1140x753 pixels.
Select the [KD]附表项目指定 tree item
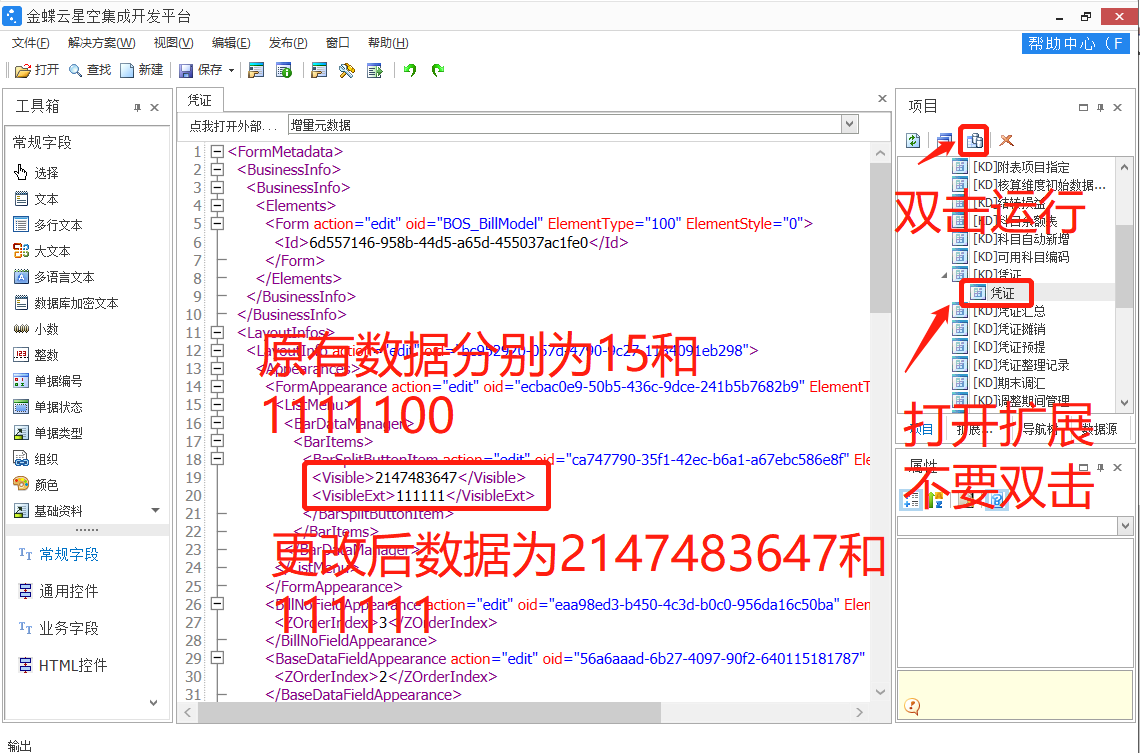pyautogui.click(x=1011, y=167)
